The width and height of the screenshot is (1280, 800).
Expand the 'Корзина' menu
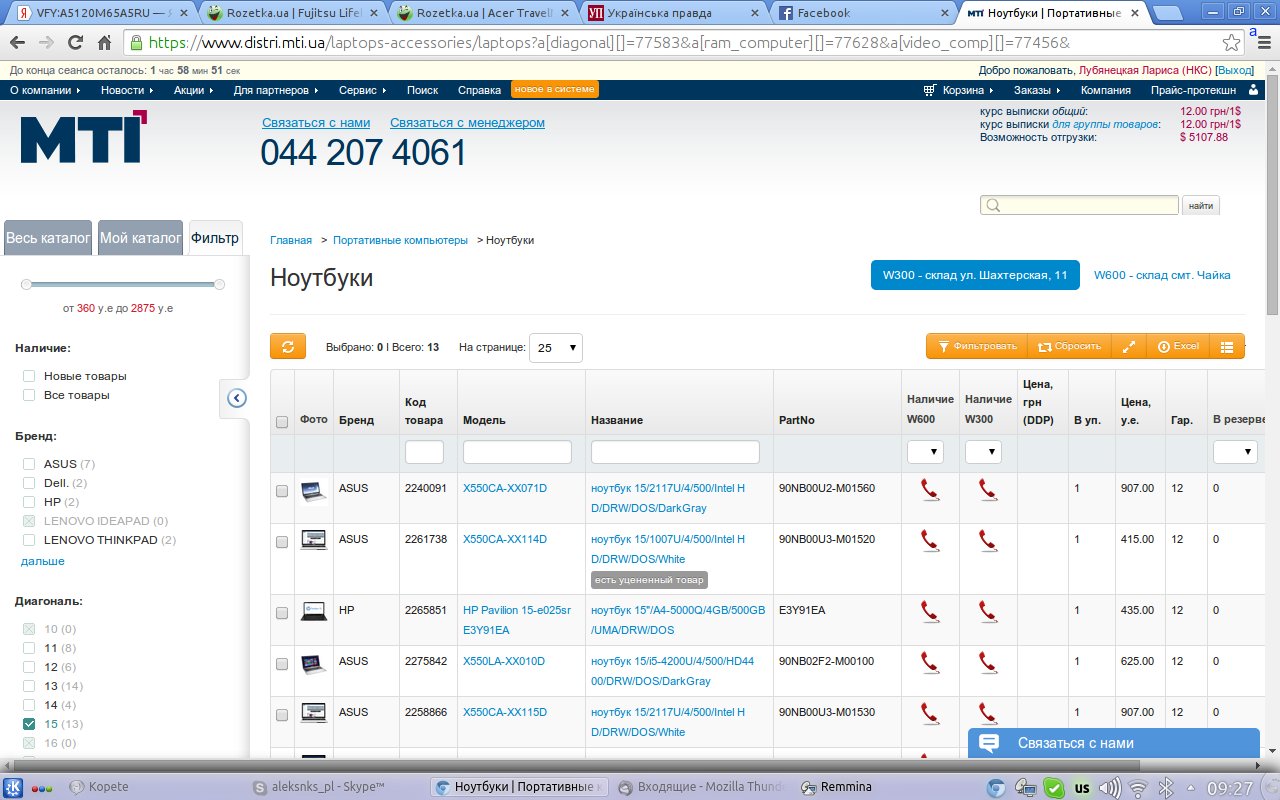(x=960, y=90)
